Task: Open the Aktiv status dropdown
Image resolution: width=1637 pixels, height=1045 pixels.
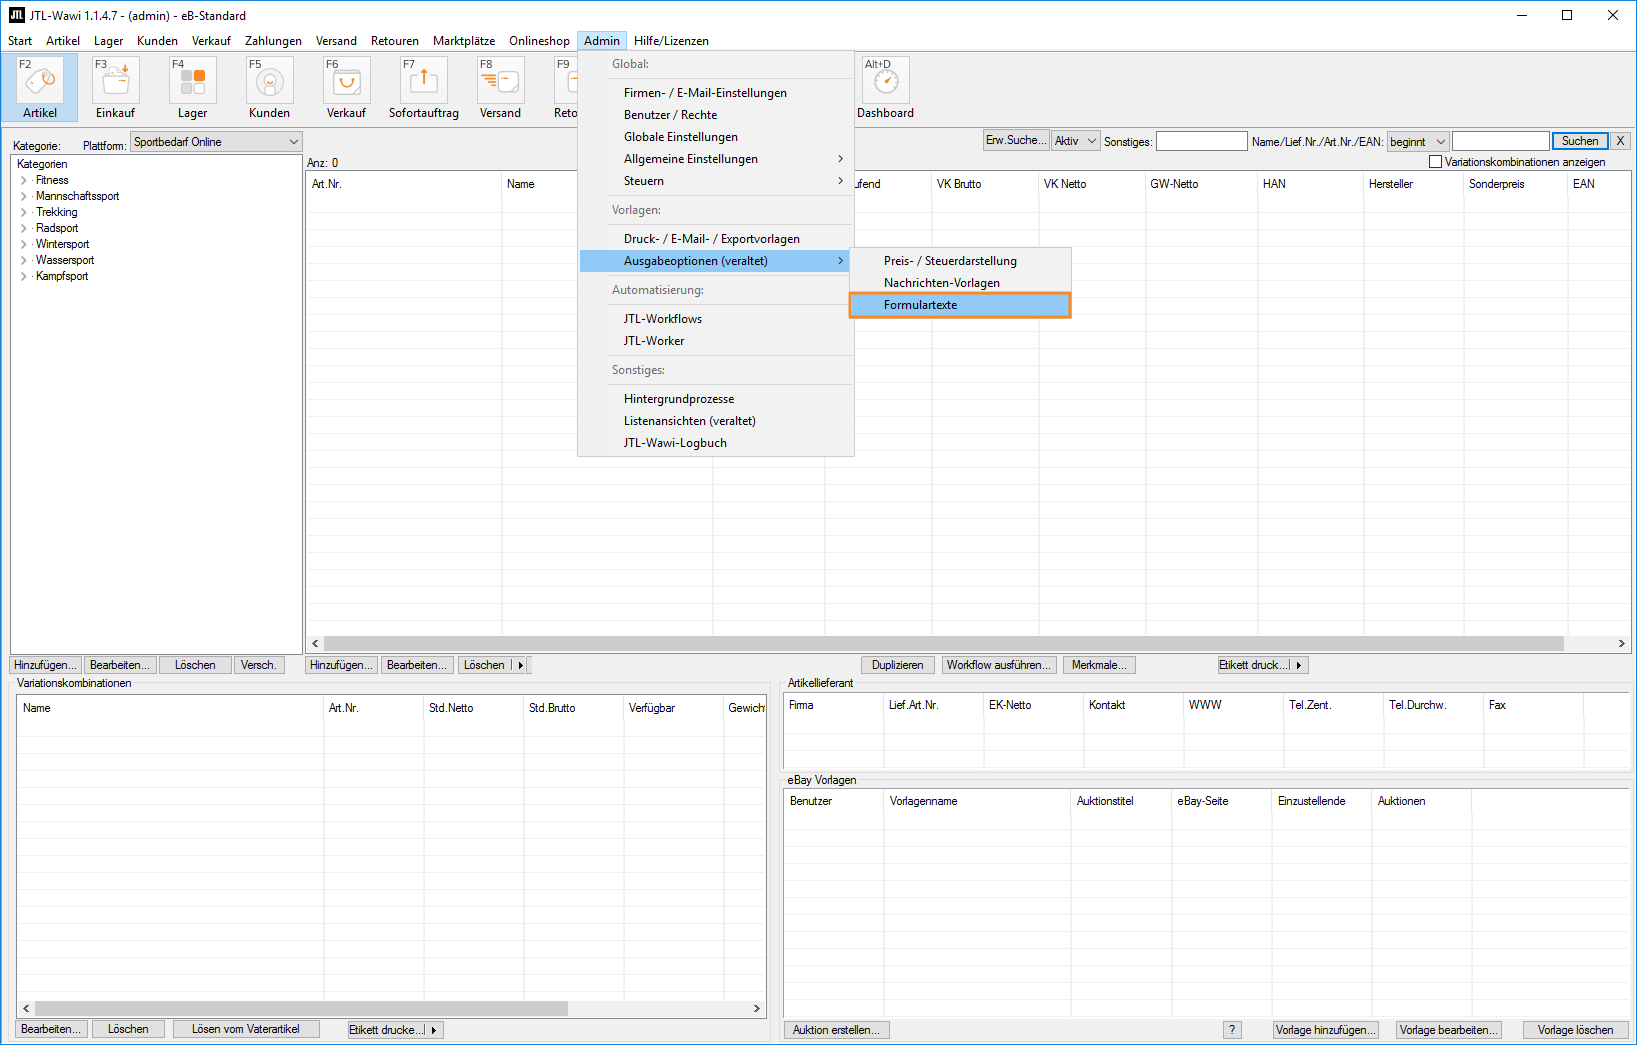Action: 1075,141
